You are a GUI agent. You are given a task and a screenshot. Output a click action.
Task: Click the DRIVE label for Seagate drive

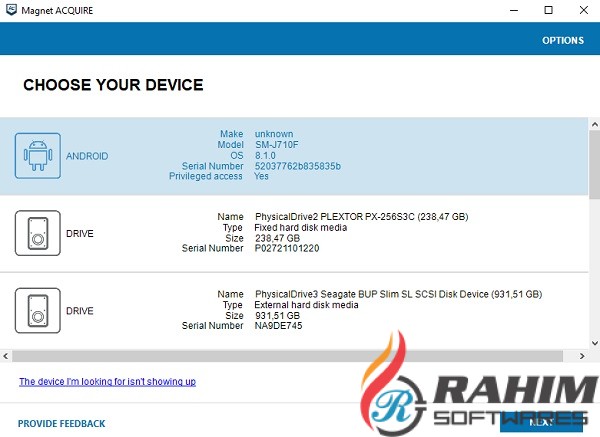(80, 311)
